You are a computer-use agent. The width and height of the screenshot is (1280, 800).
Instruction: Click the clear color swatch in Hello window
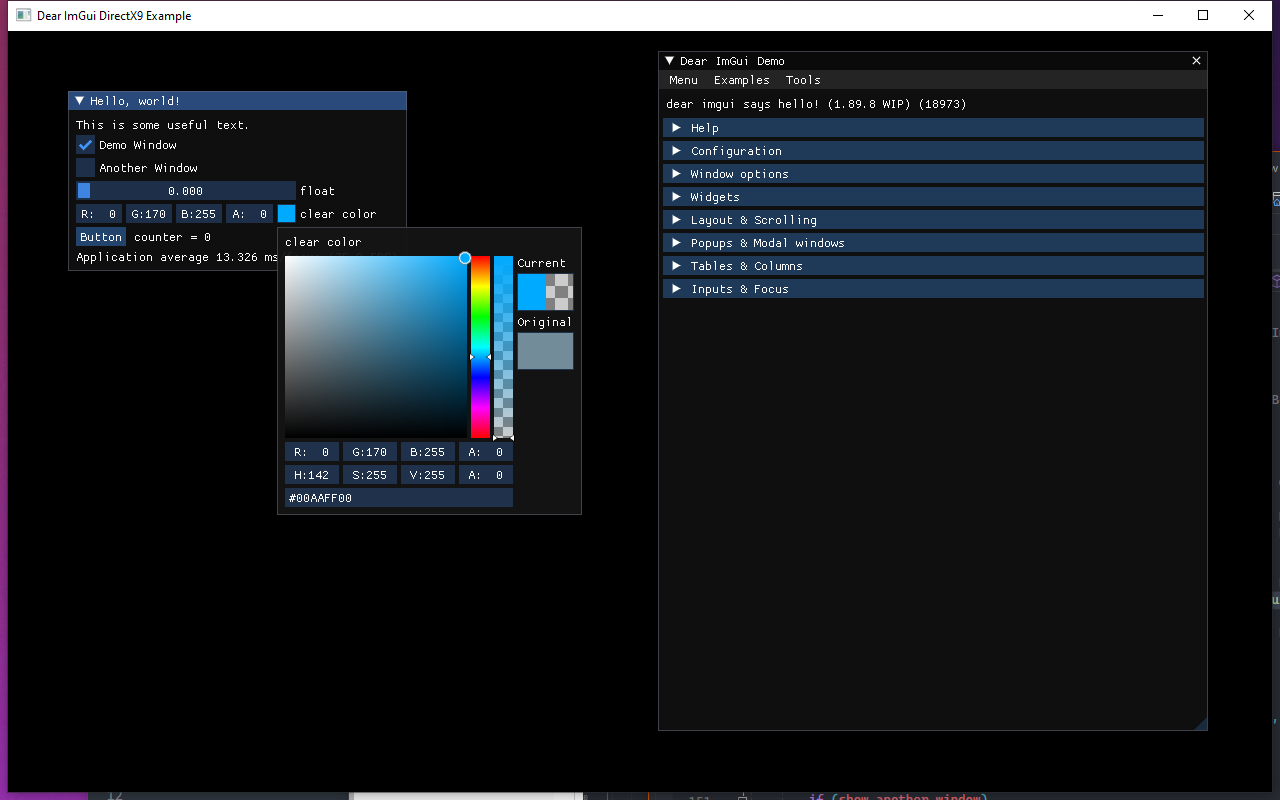pos(287,214)
